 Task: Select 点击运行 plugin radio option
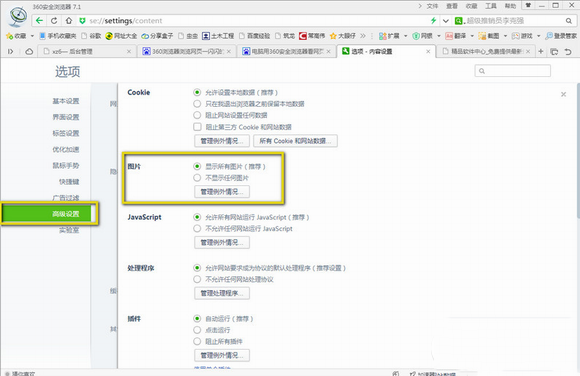point(197,330)
